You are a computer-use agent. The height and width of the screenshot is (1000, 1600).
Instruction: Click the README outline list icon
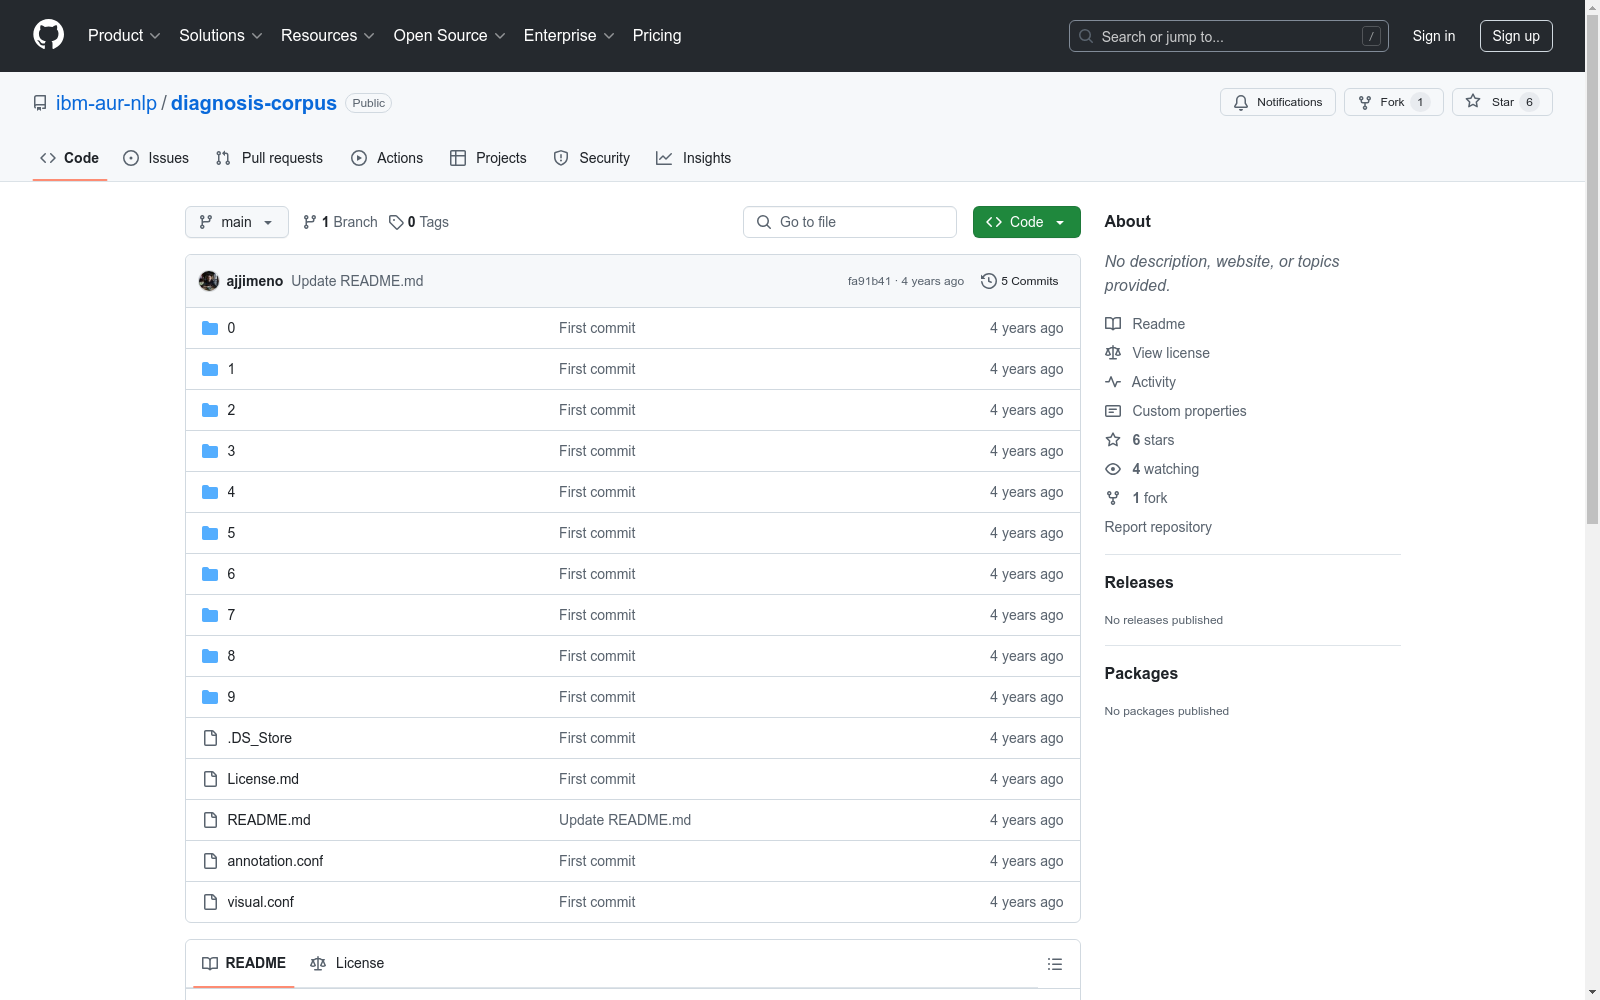pos(1055,964)
